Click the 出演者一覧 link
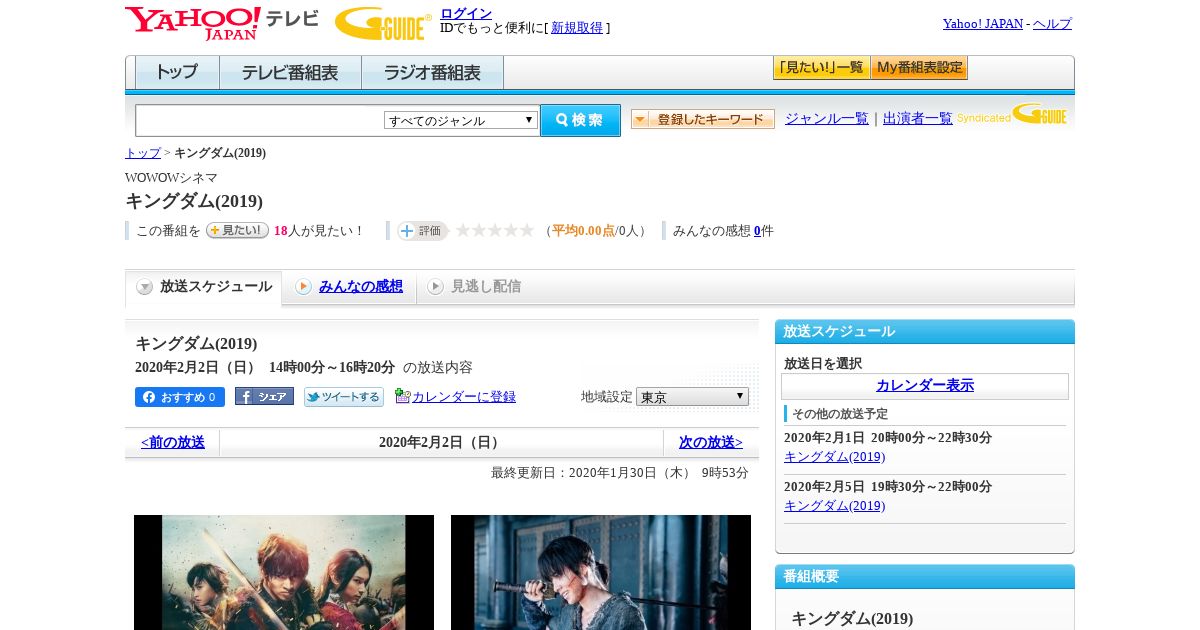The width and height of the screenshot is (1200, 630). [x=918, y=118]
